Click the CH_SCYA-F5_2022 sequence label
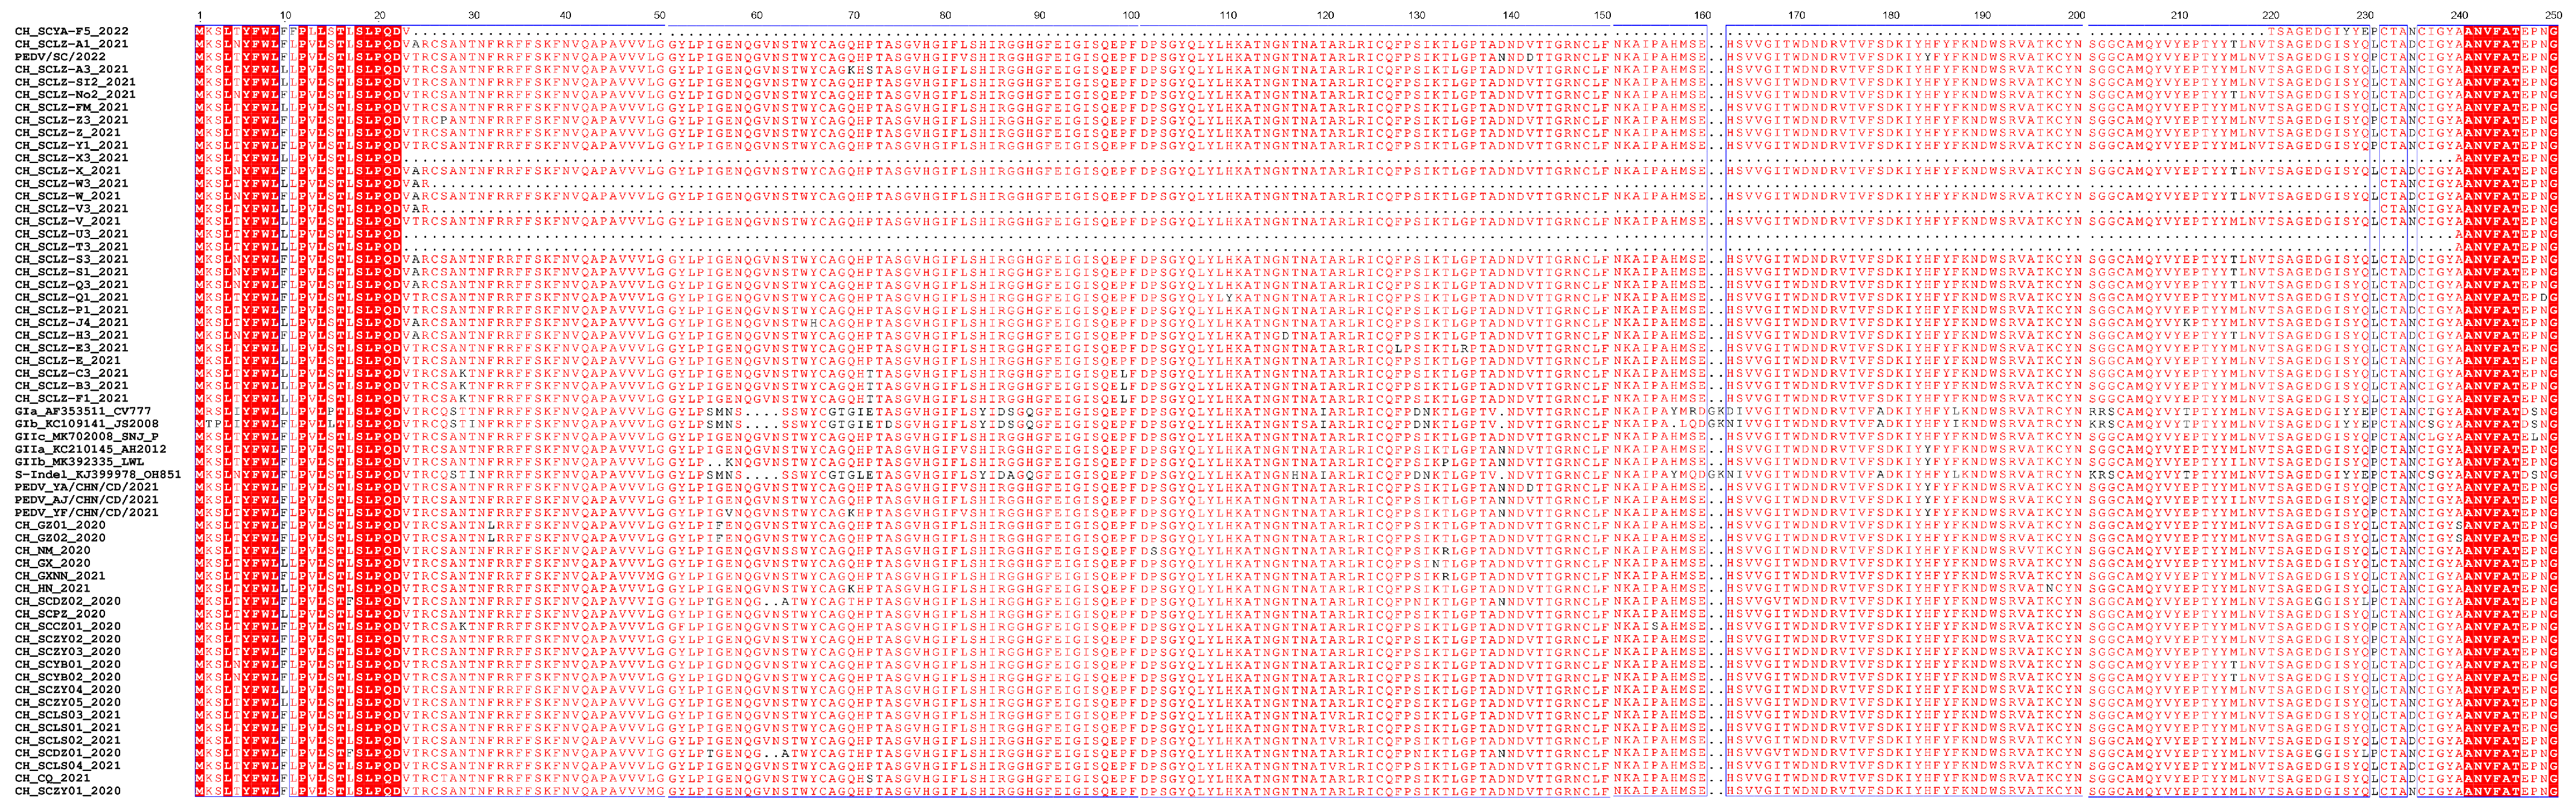Screen dimensions: 2576x809 point(71,31)
